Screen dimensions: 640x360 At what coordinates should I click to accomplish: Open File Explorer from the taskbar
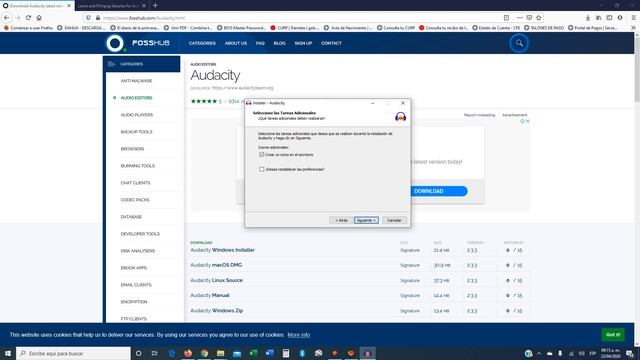[220, 353]
